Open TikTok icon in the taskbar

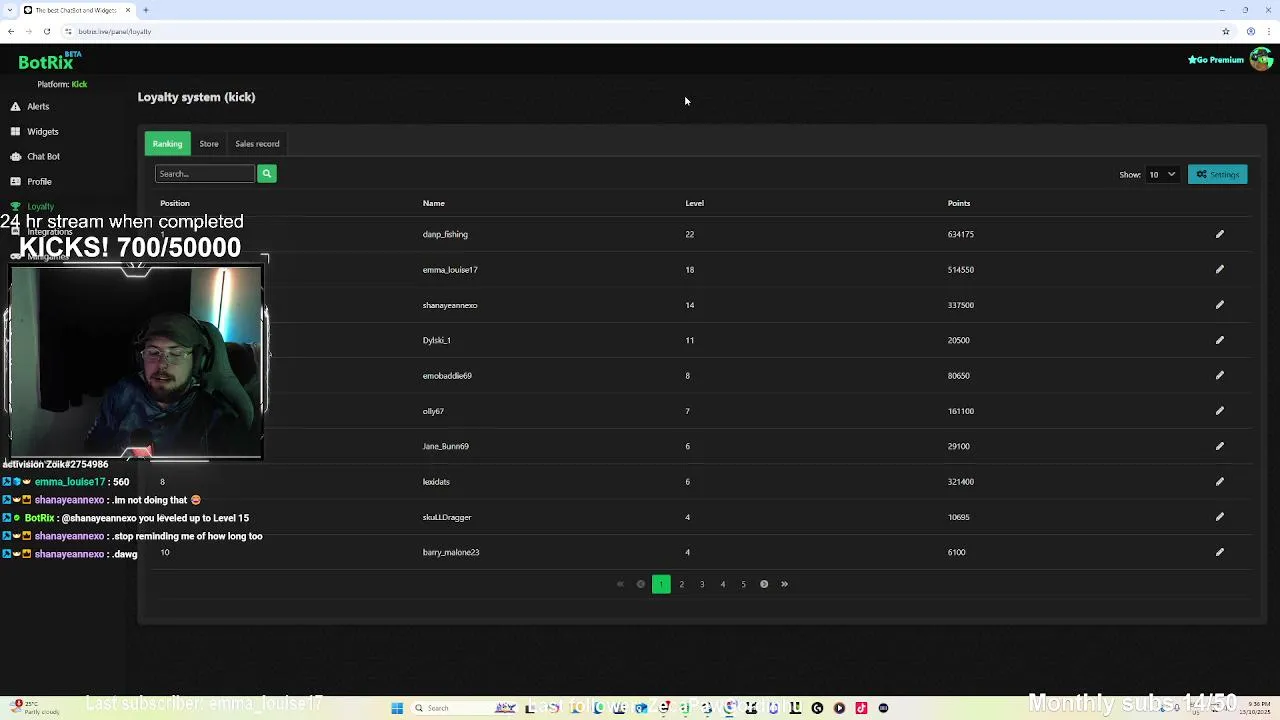tap(861, 708)
